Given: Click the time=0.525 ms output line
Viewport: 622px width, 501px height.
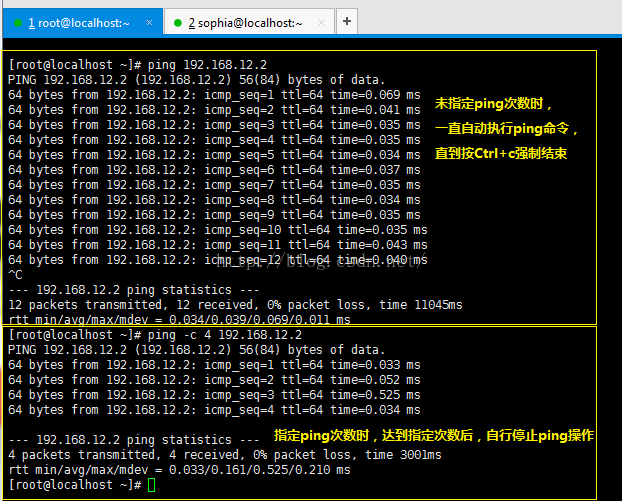Looking at the screenshot, I should coord(214,395).
